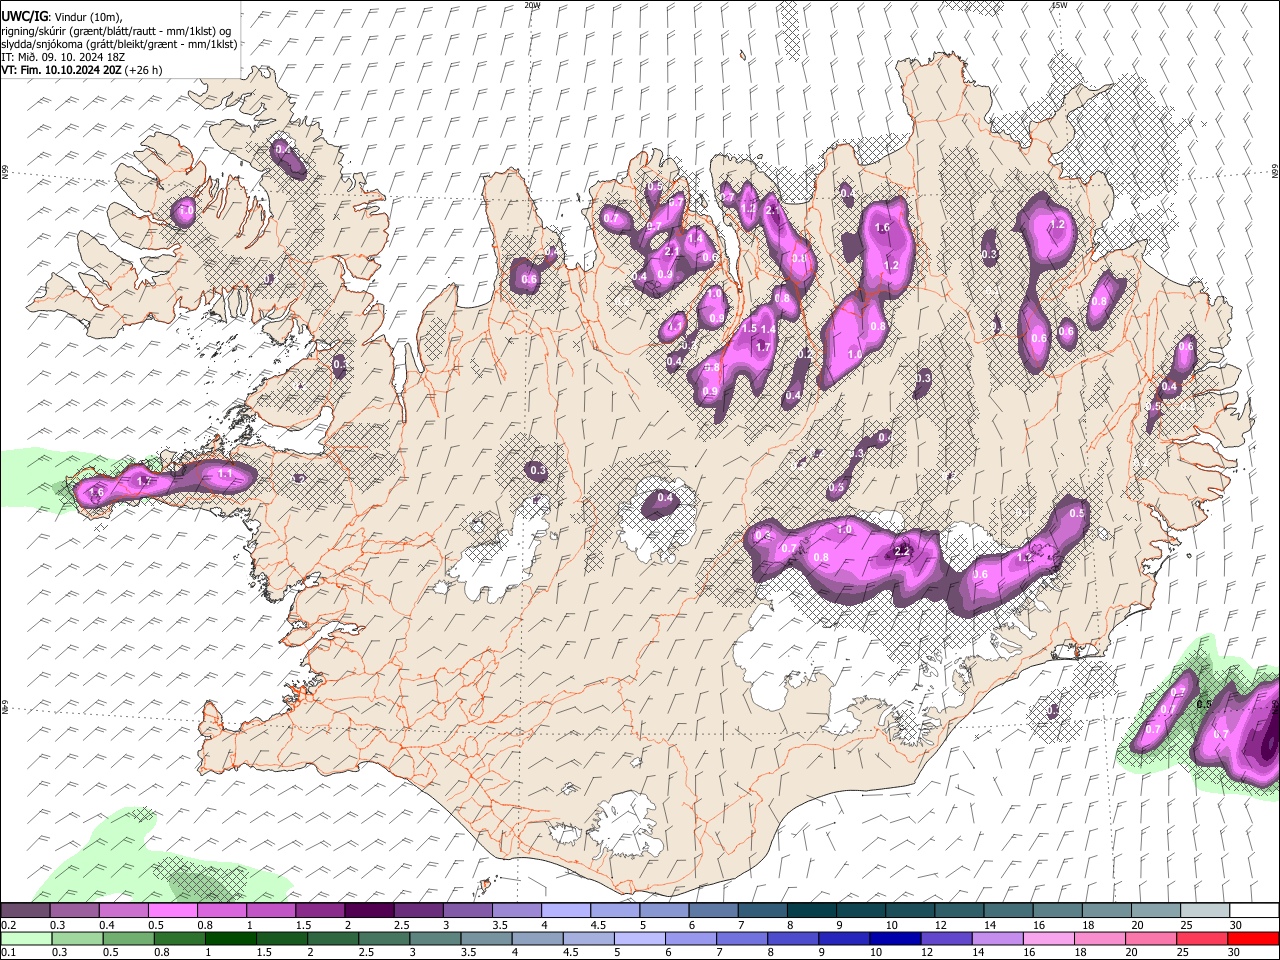
Task: Click the snow legend swatch starting at 0.3
Action: tap(74, 910)
